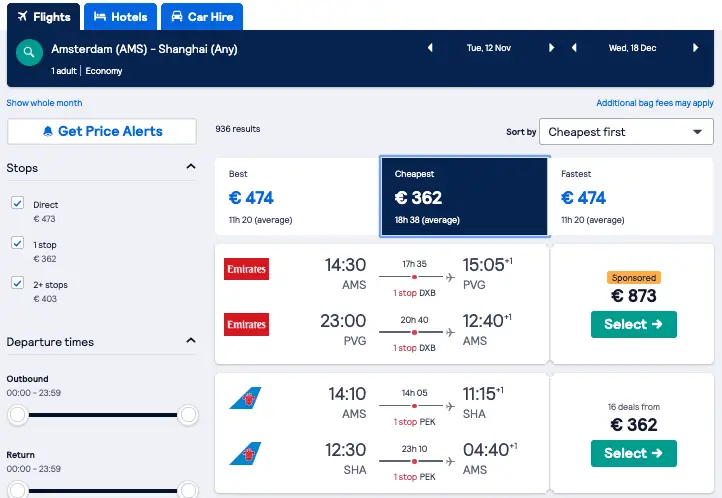Advance departure date past Tue, 12 Nov
The width and height of the screenshot is (722, 498).
click(551, 47)
